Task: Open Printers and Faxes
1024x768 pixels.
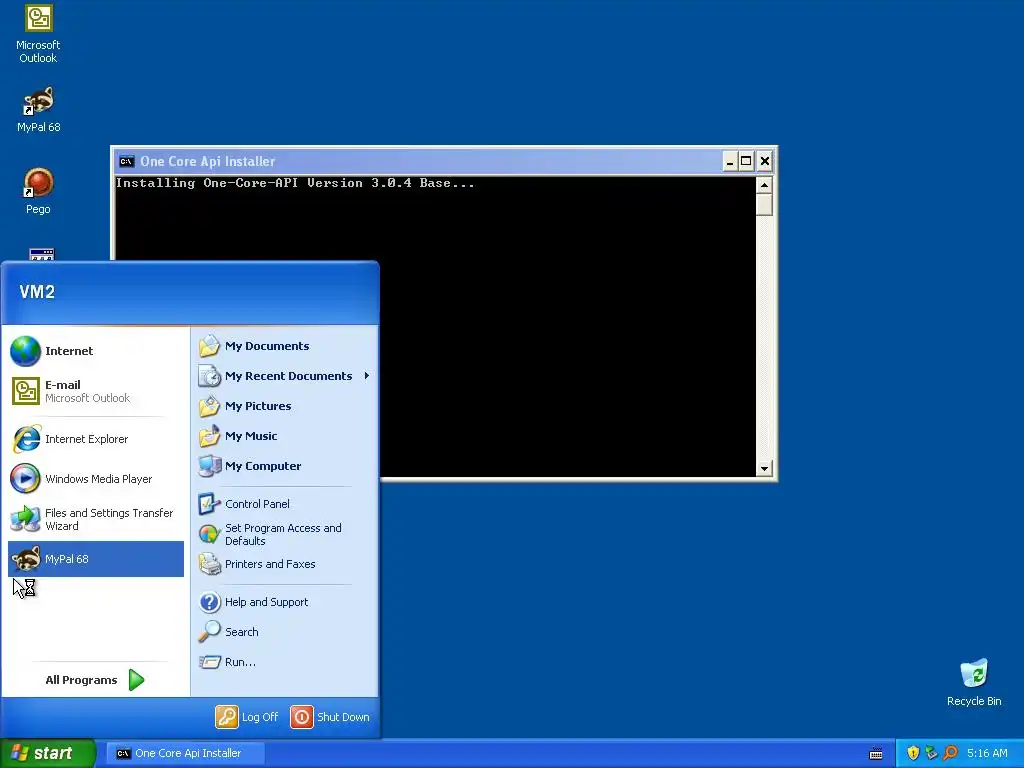Action: 284,564
